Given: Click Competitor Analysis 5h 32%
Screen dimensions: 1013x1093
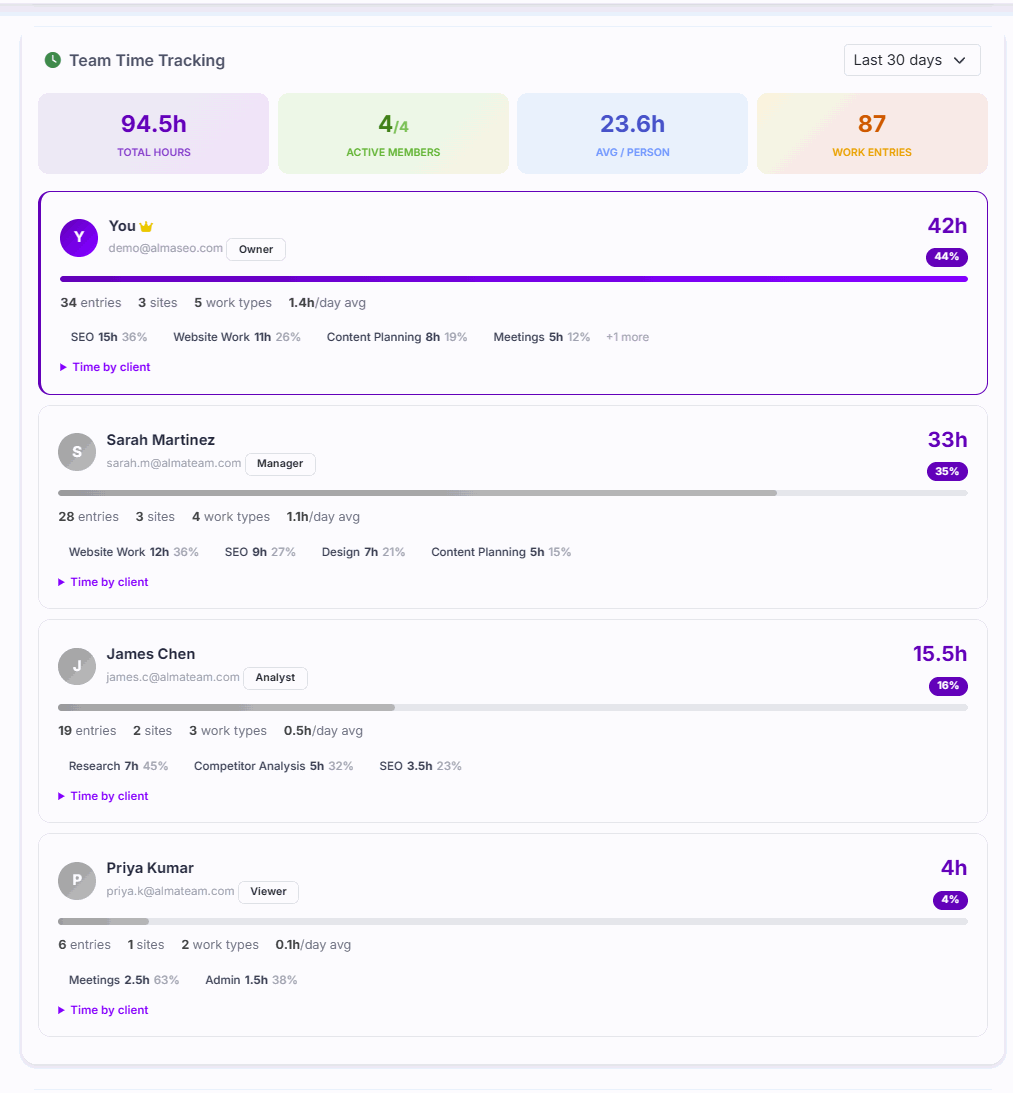Looking at the screenshot, I should 273,766.
